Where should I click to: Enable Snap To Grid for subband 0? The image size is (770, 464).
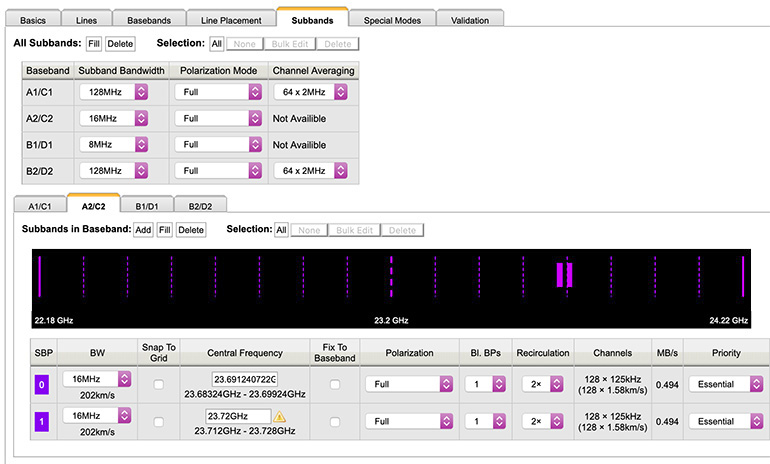click(160, 384)
